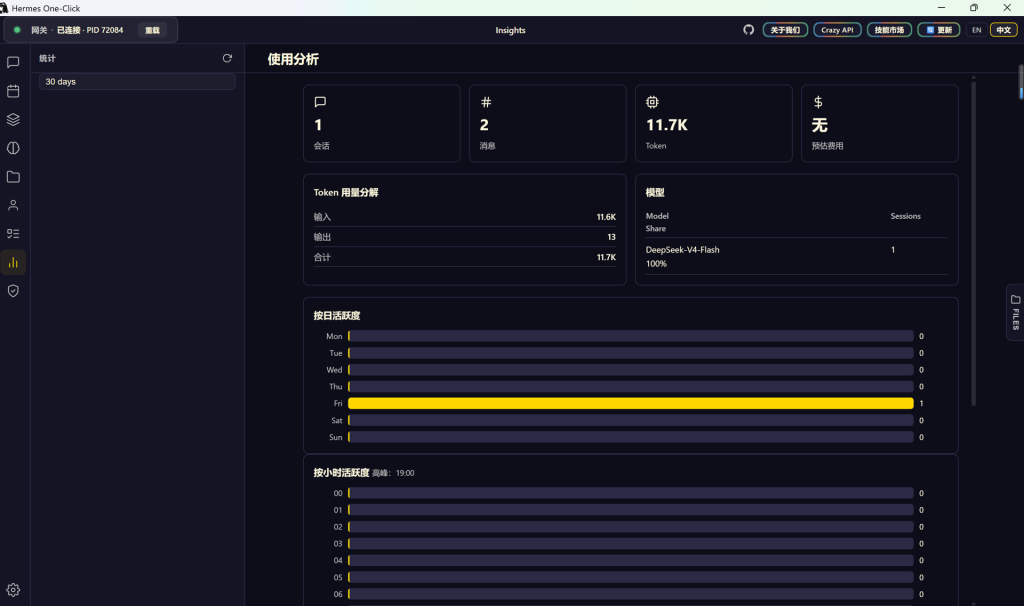The width and height of the screenshot is (1024, 606).
Task: Click the 输出 output token row
Action: click(464, 237)
